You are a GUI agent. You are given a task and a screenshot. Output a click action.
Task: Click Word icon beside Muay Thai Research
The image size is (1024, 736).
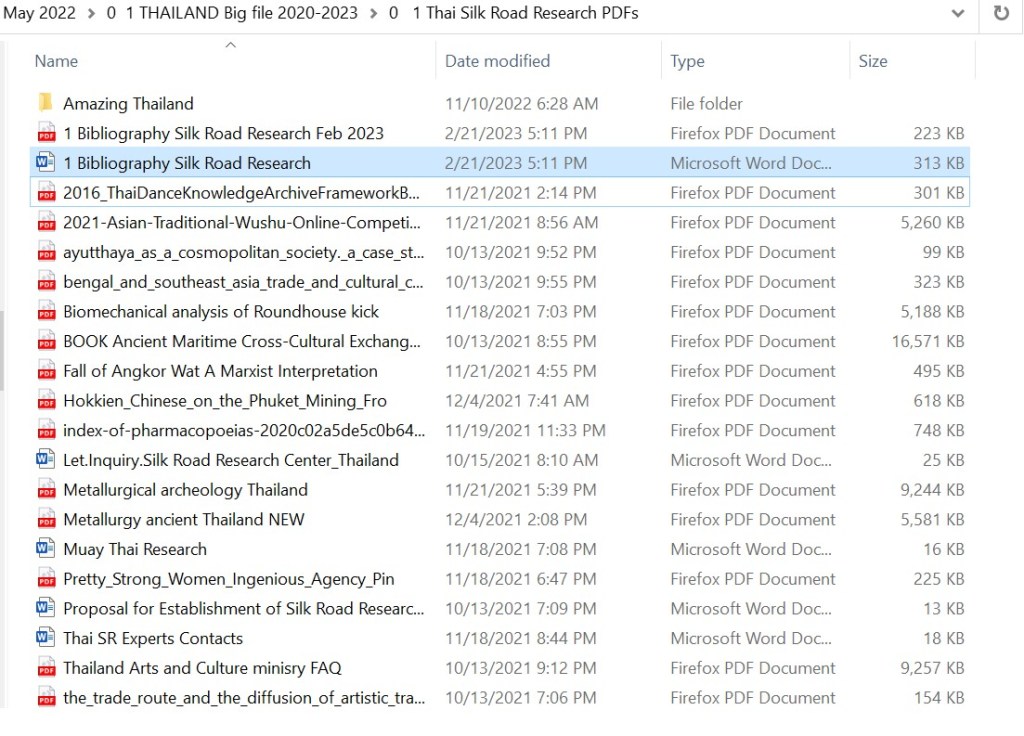[x=45, y=549]
